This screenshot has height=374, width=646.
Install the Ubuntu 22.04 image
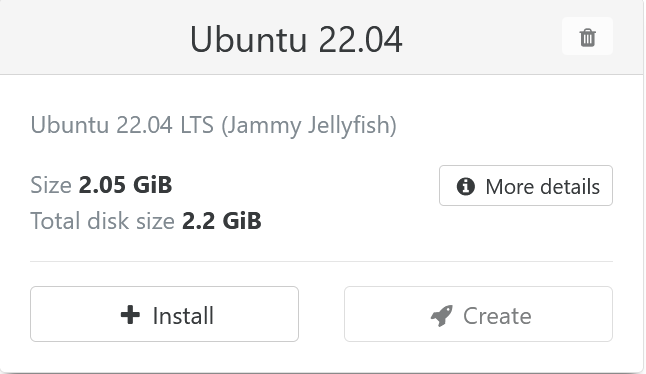(x=164, y=314)
